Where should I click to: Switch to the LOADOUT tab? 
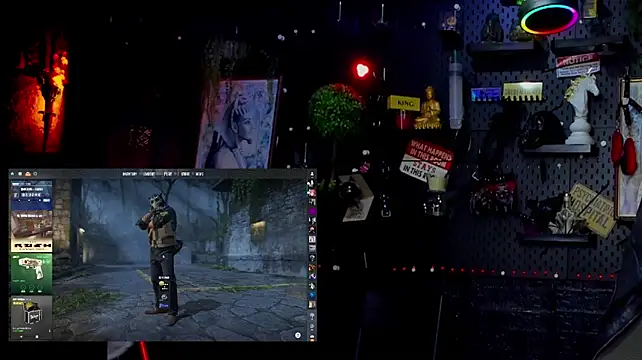149,174
